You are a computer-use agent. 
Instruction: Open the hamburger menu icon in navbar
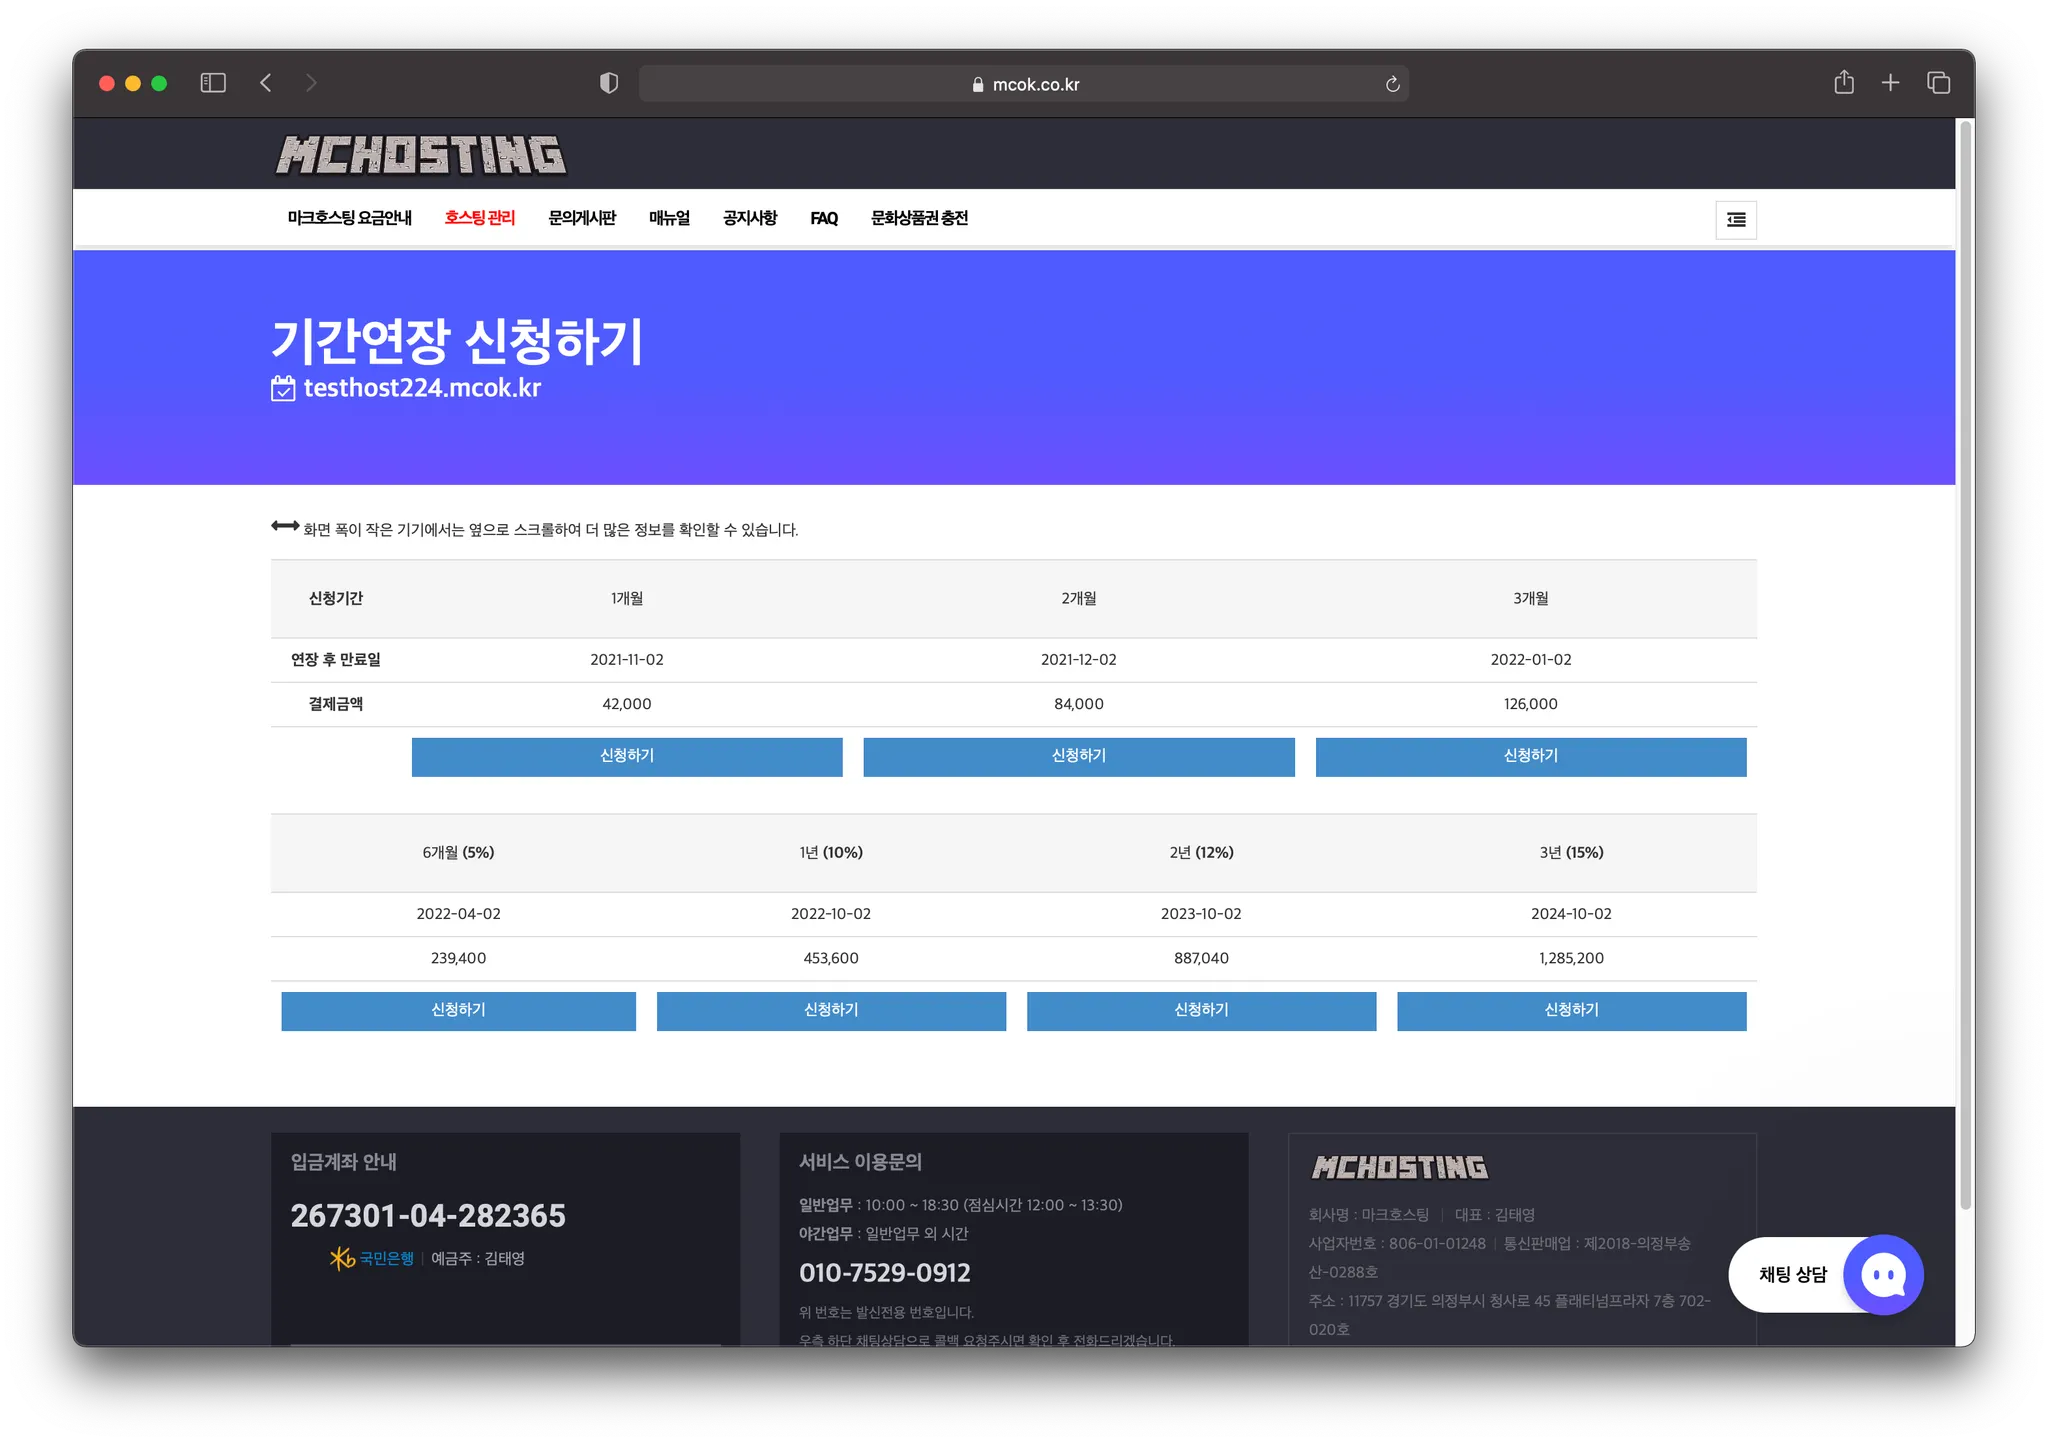point(1736,220)
